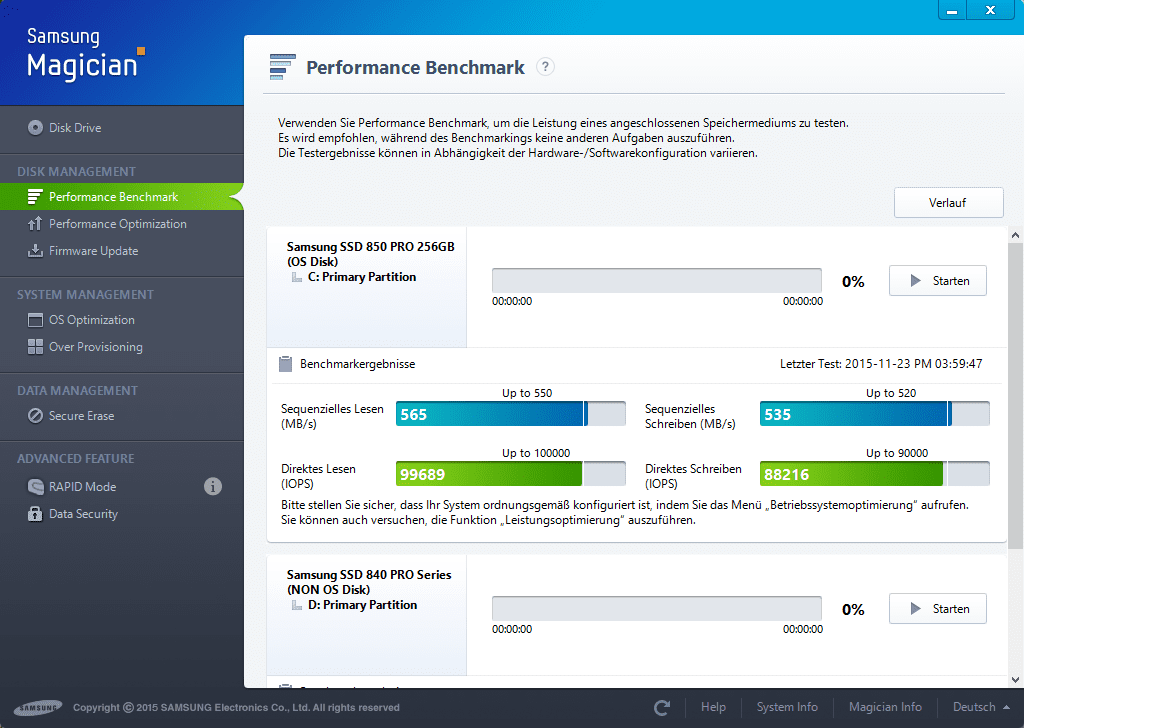Click the Verlauf history button

[x=948, y=203]
